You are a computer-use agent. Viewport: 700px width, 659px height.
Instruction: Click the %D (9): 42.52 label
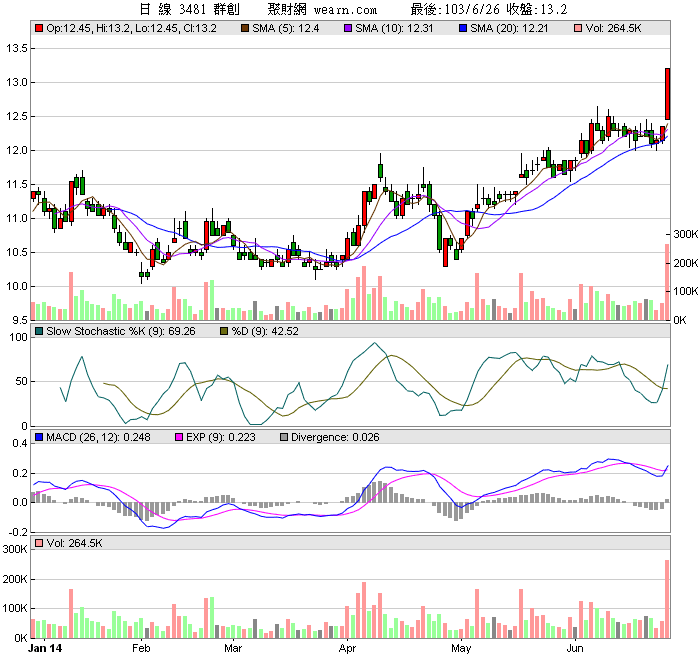tap(265, 331)
